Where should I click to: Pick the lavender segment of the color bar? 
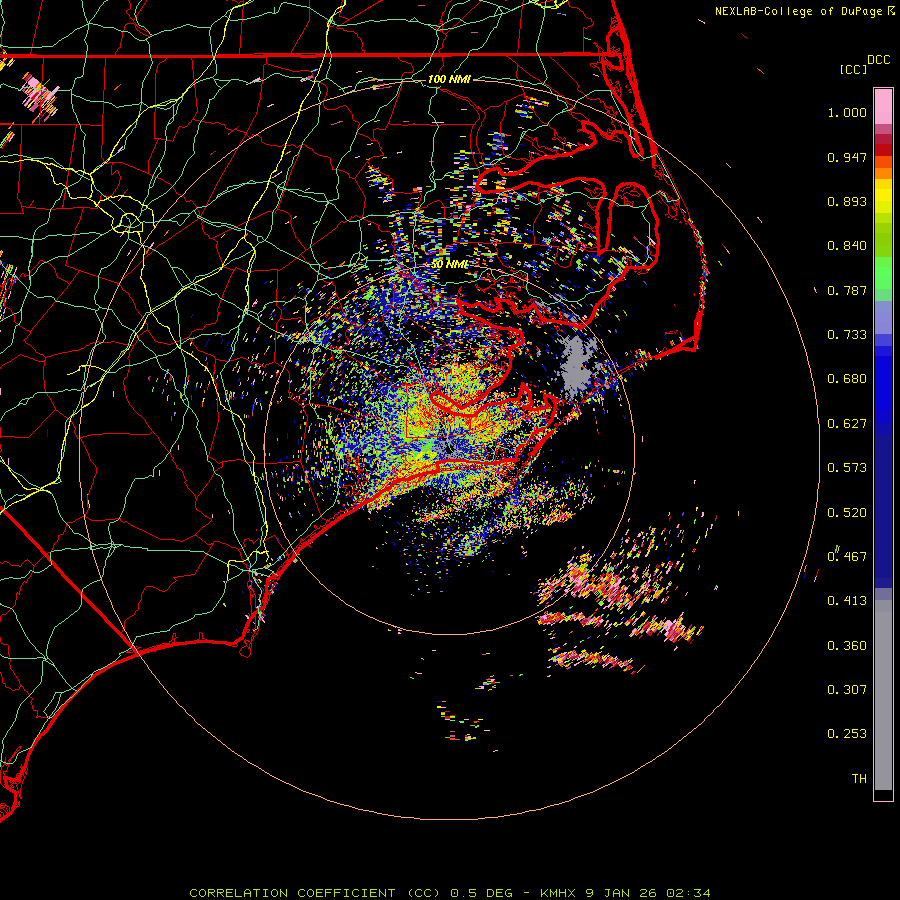point(883,317)
